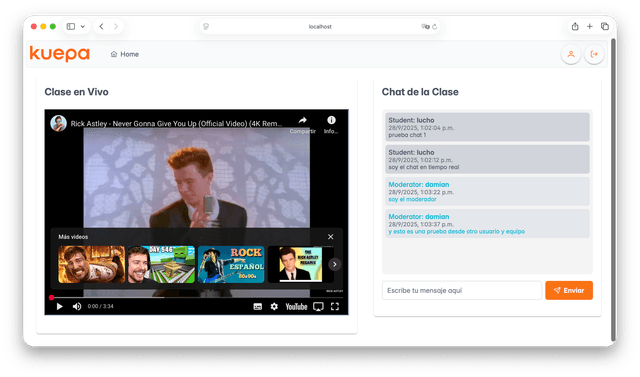Viewport: 640px width, 377px height.
Task: Expand the sidebar options dropdown chevron
Action: coord(82,27)
